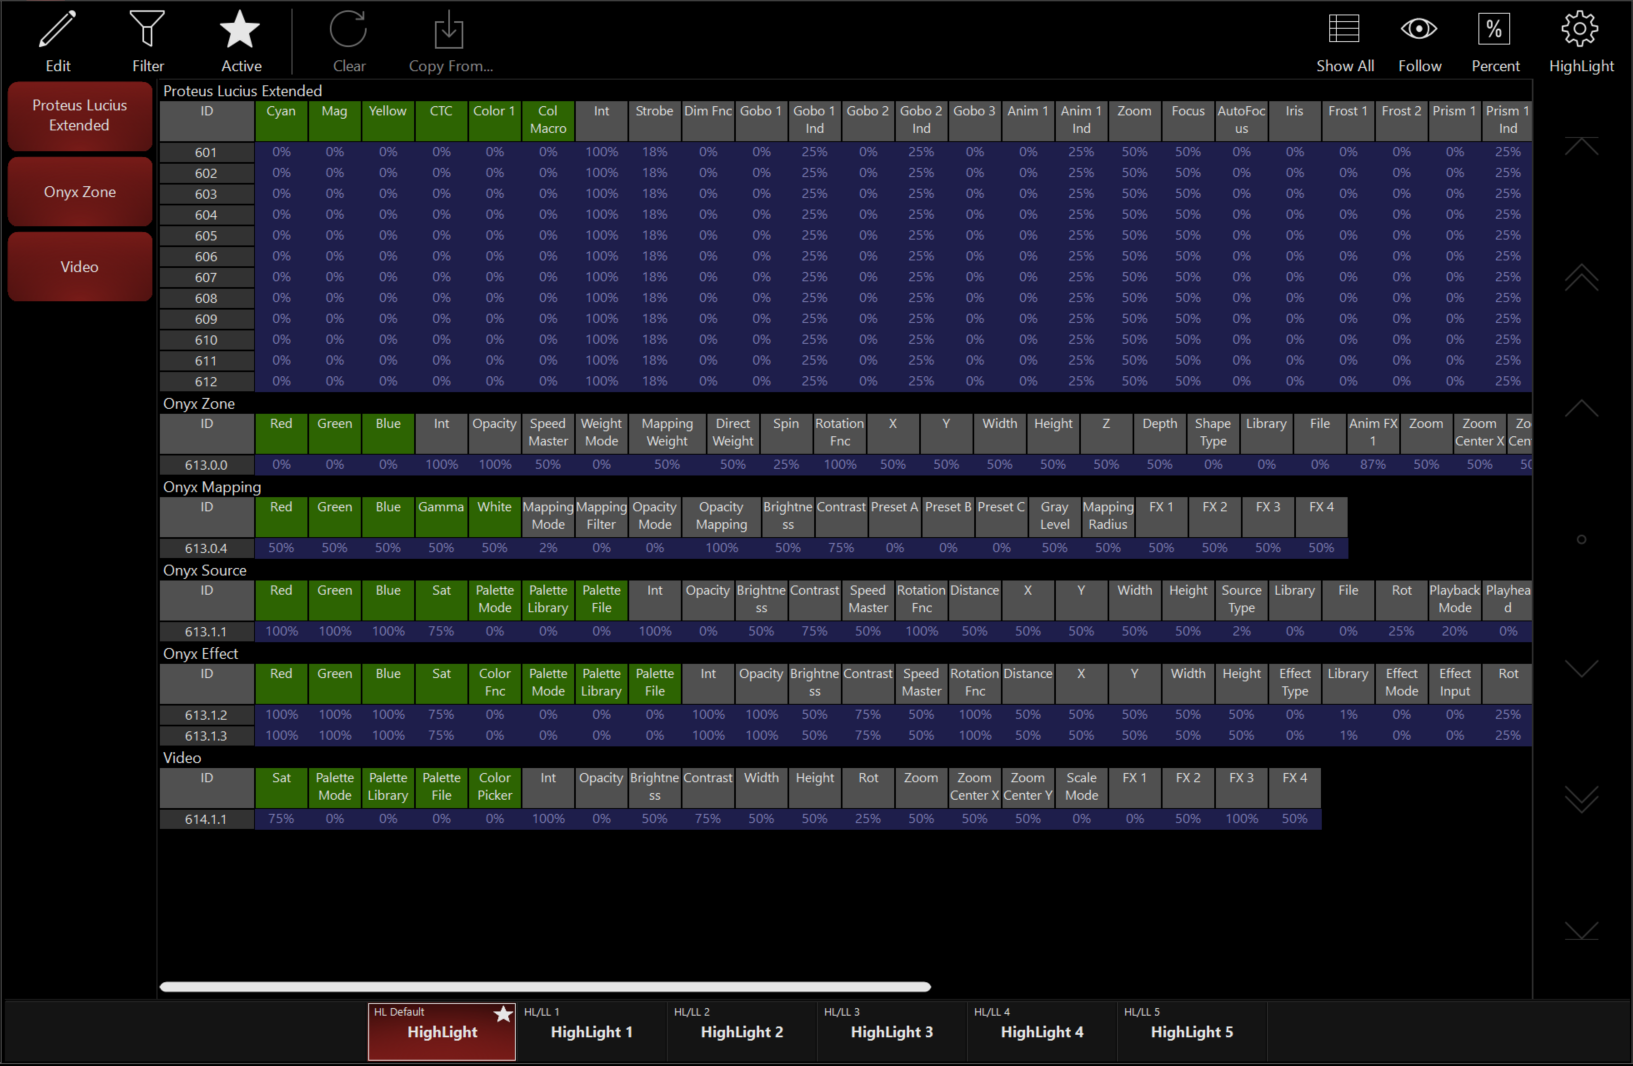1633x1066 pixels.
Task: Page up with double chevron up
Action: pyautogui.click(x=1581, y=278)
